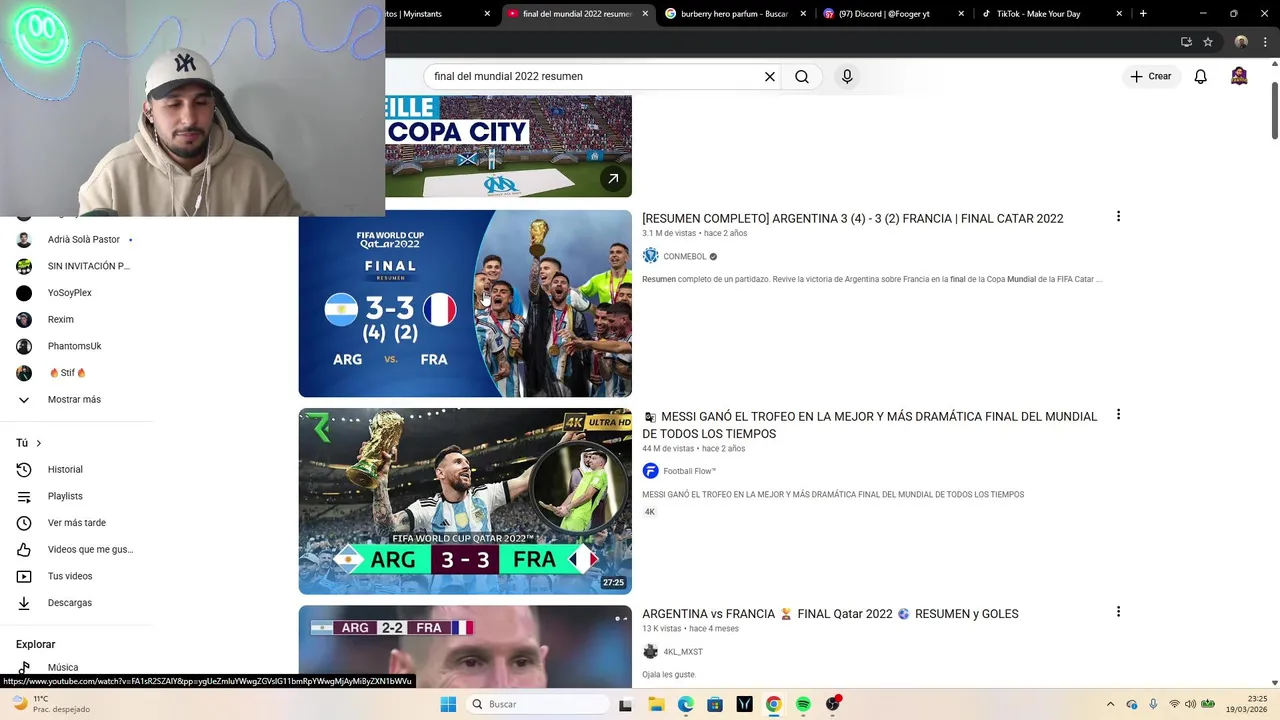Click the taskbar Buscar search box

538,704
